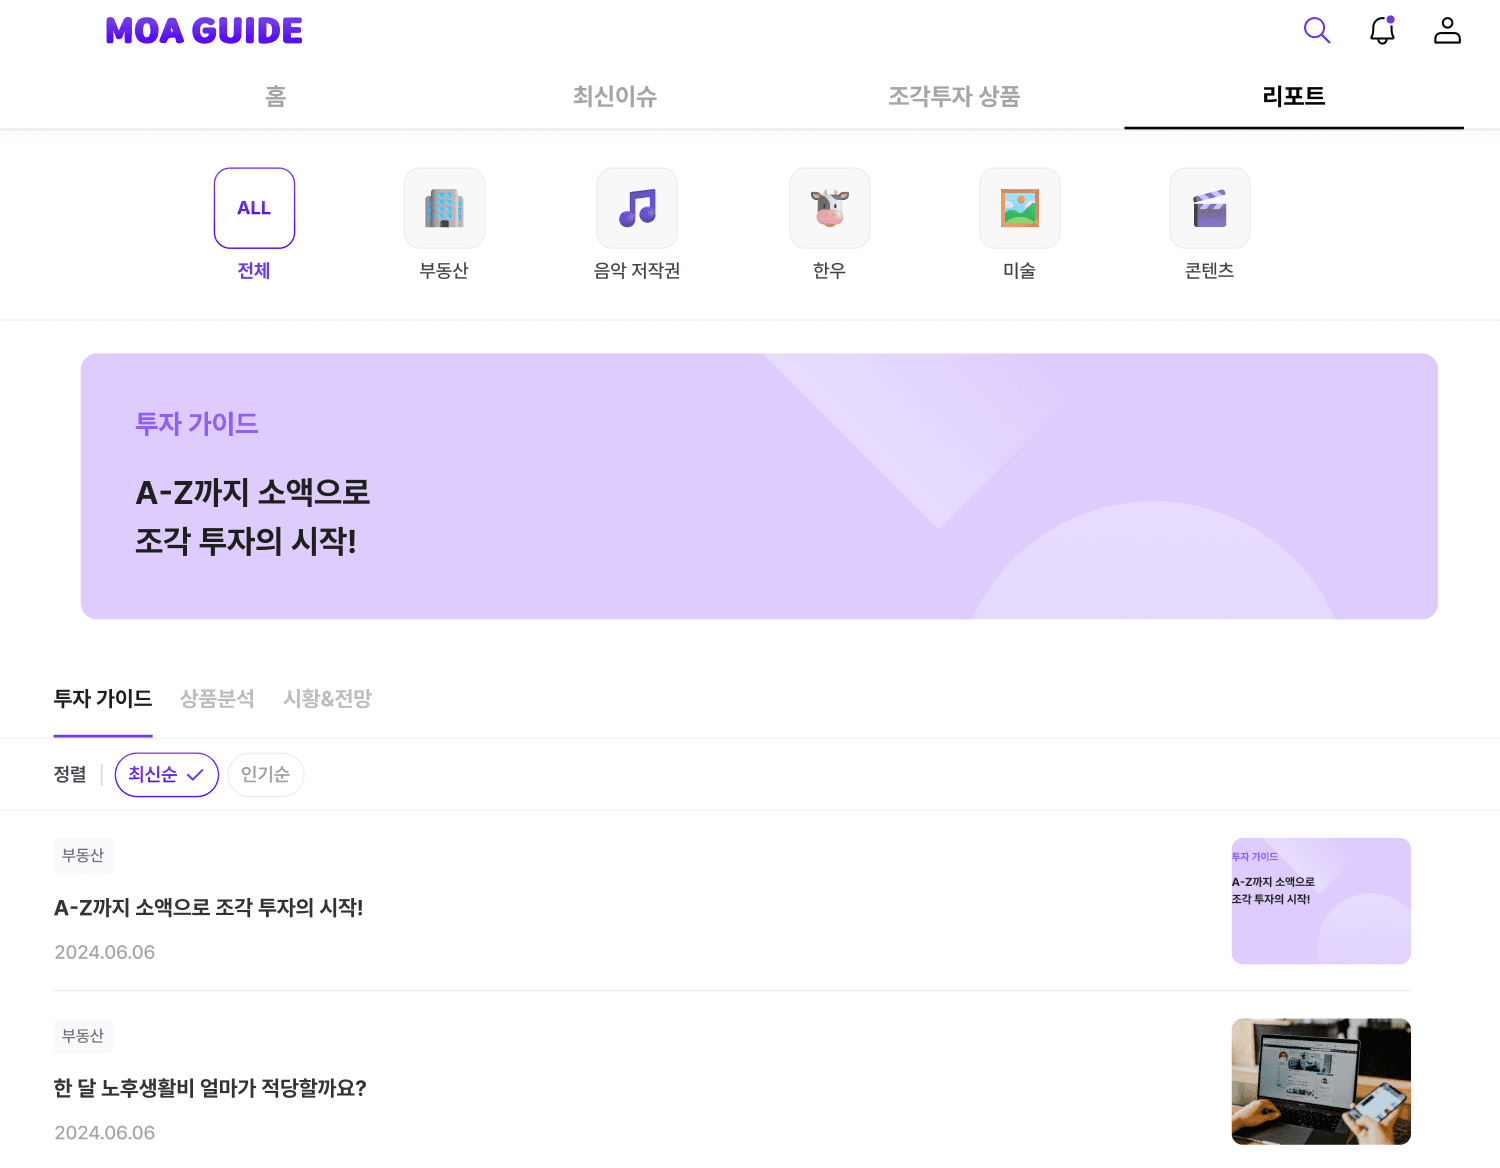Click the search magnifier icon

click(1317, 31)
